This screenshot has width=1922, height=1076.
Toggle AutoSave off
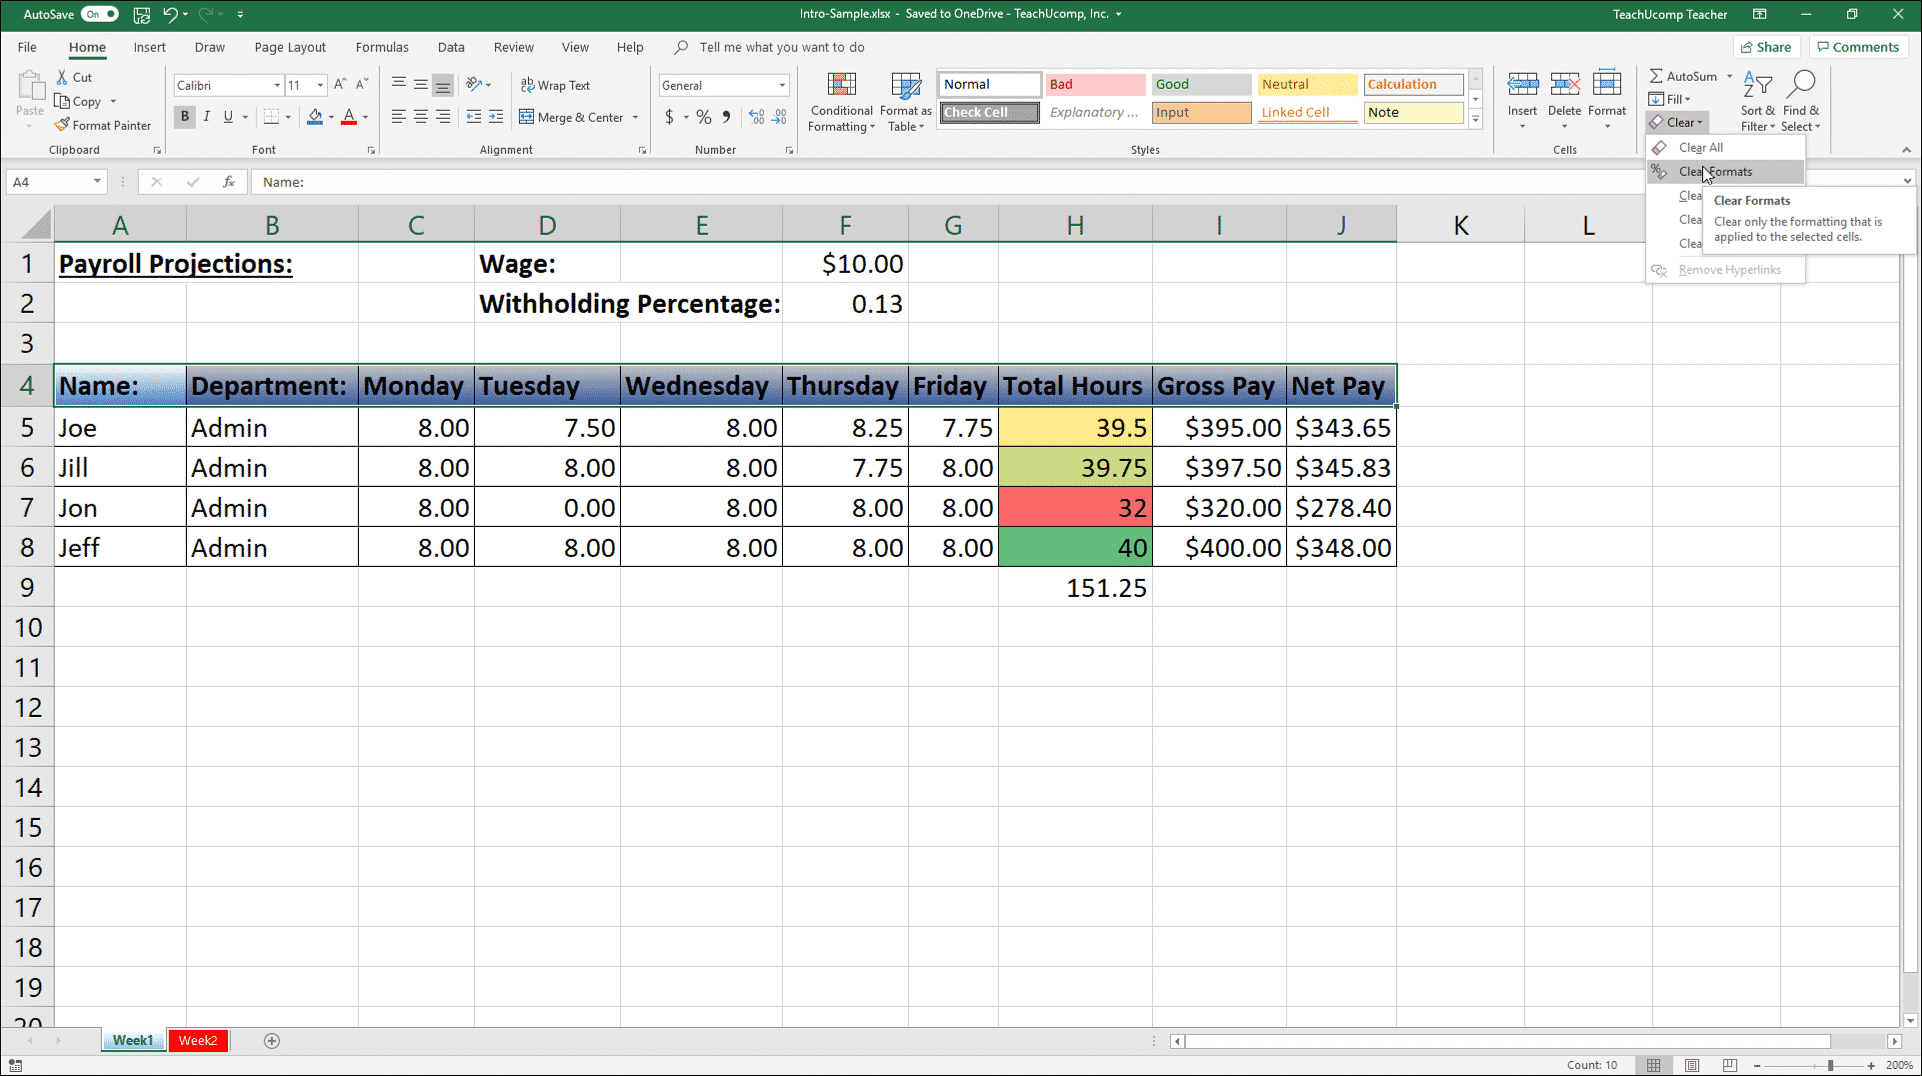click(99, 14)
